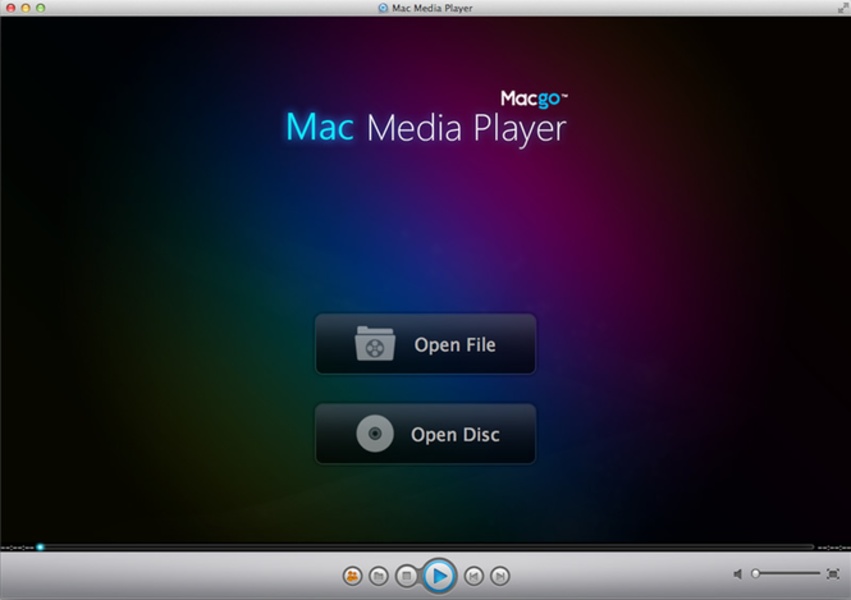Skip to the next track
This screenshot has width=851, height=600.
(500, 576)
